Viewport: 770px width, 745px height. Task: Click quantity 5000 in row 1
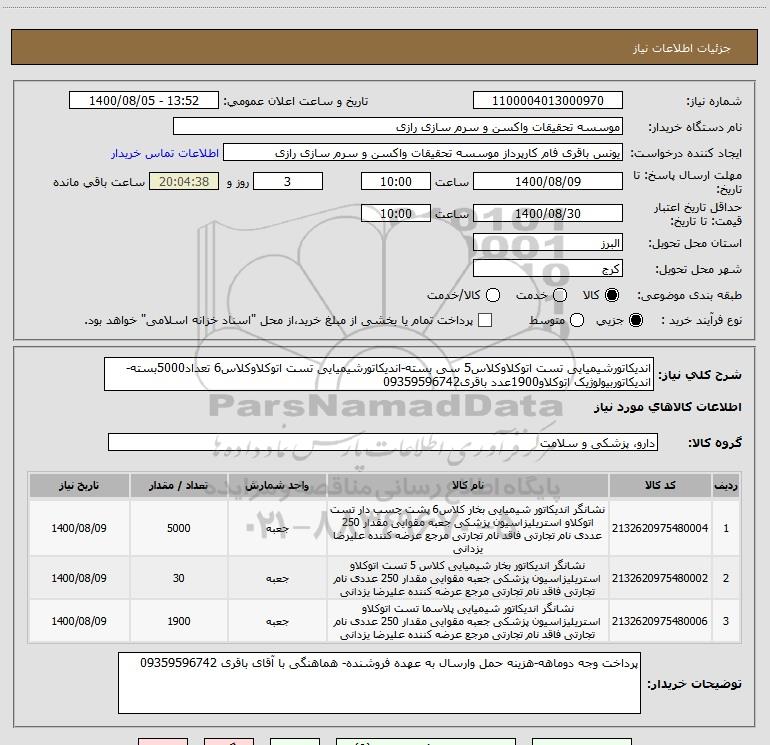tap(179, 528)
